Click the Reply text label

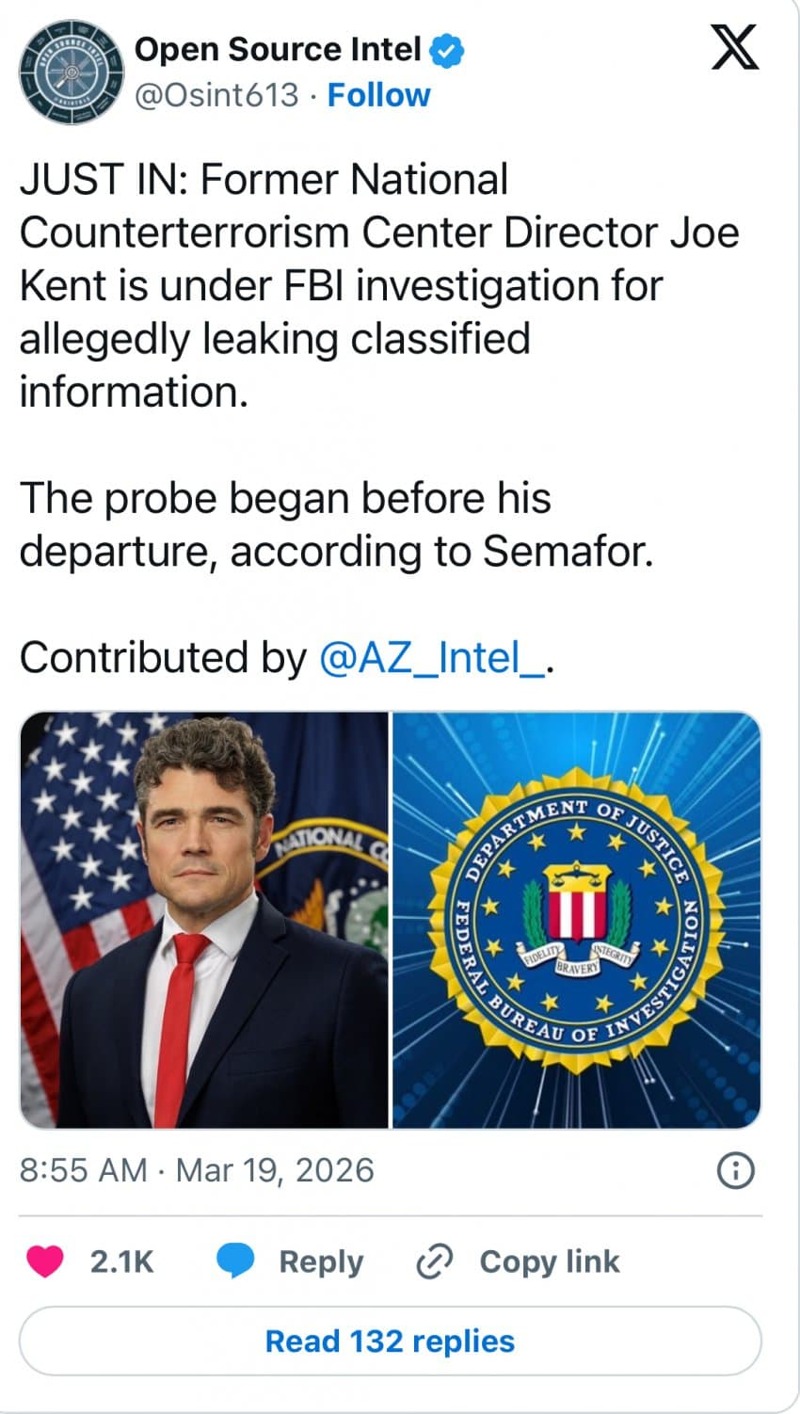pyautogui.click(x=320, y=1261)
